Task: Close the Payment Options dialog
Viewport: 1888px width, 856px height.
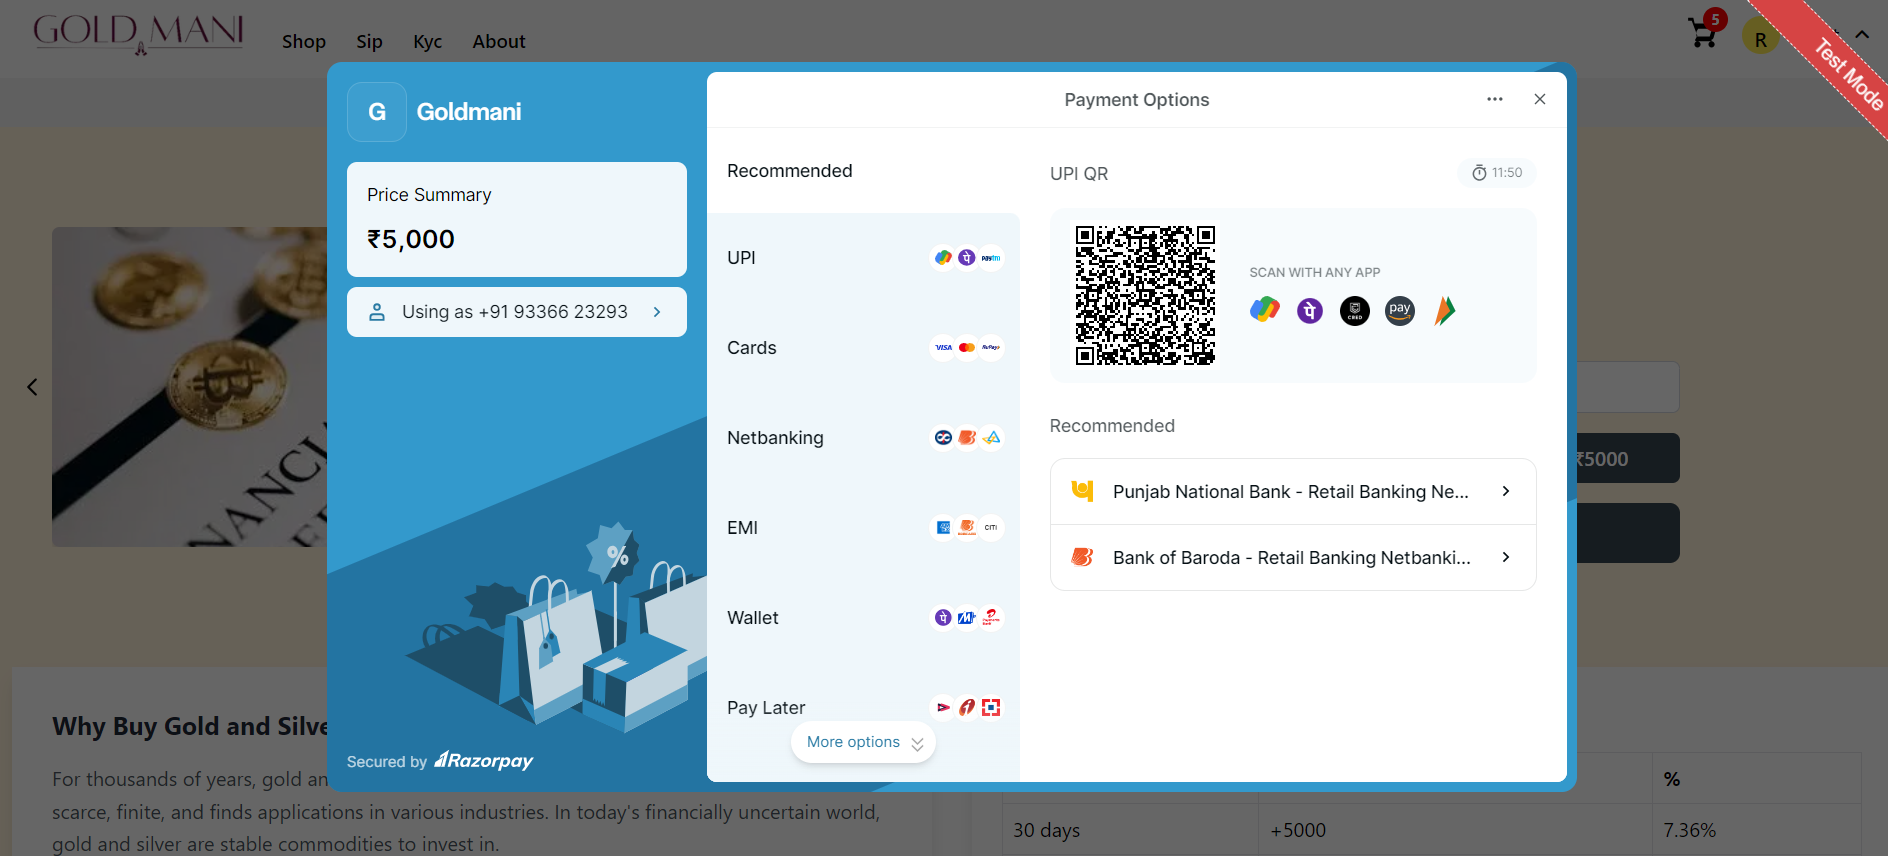Action: (x=1540, y=99)
